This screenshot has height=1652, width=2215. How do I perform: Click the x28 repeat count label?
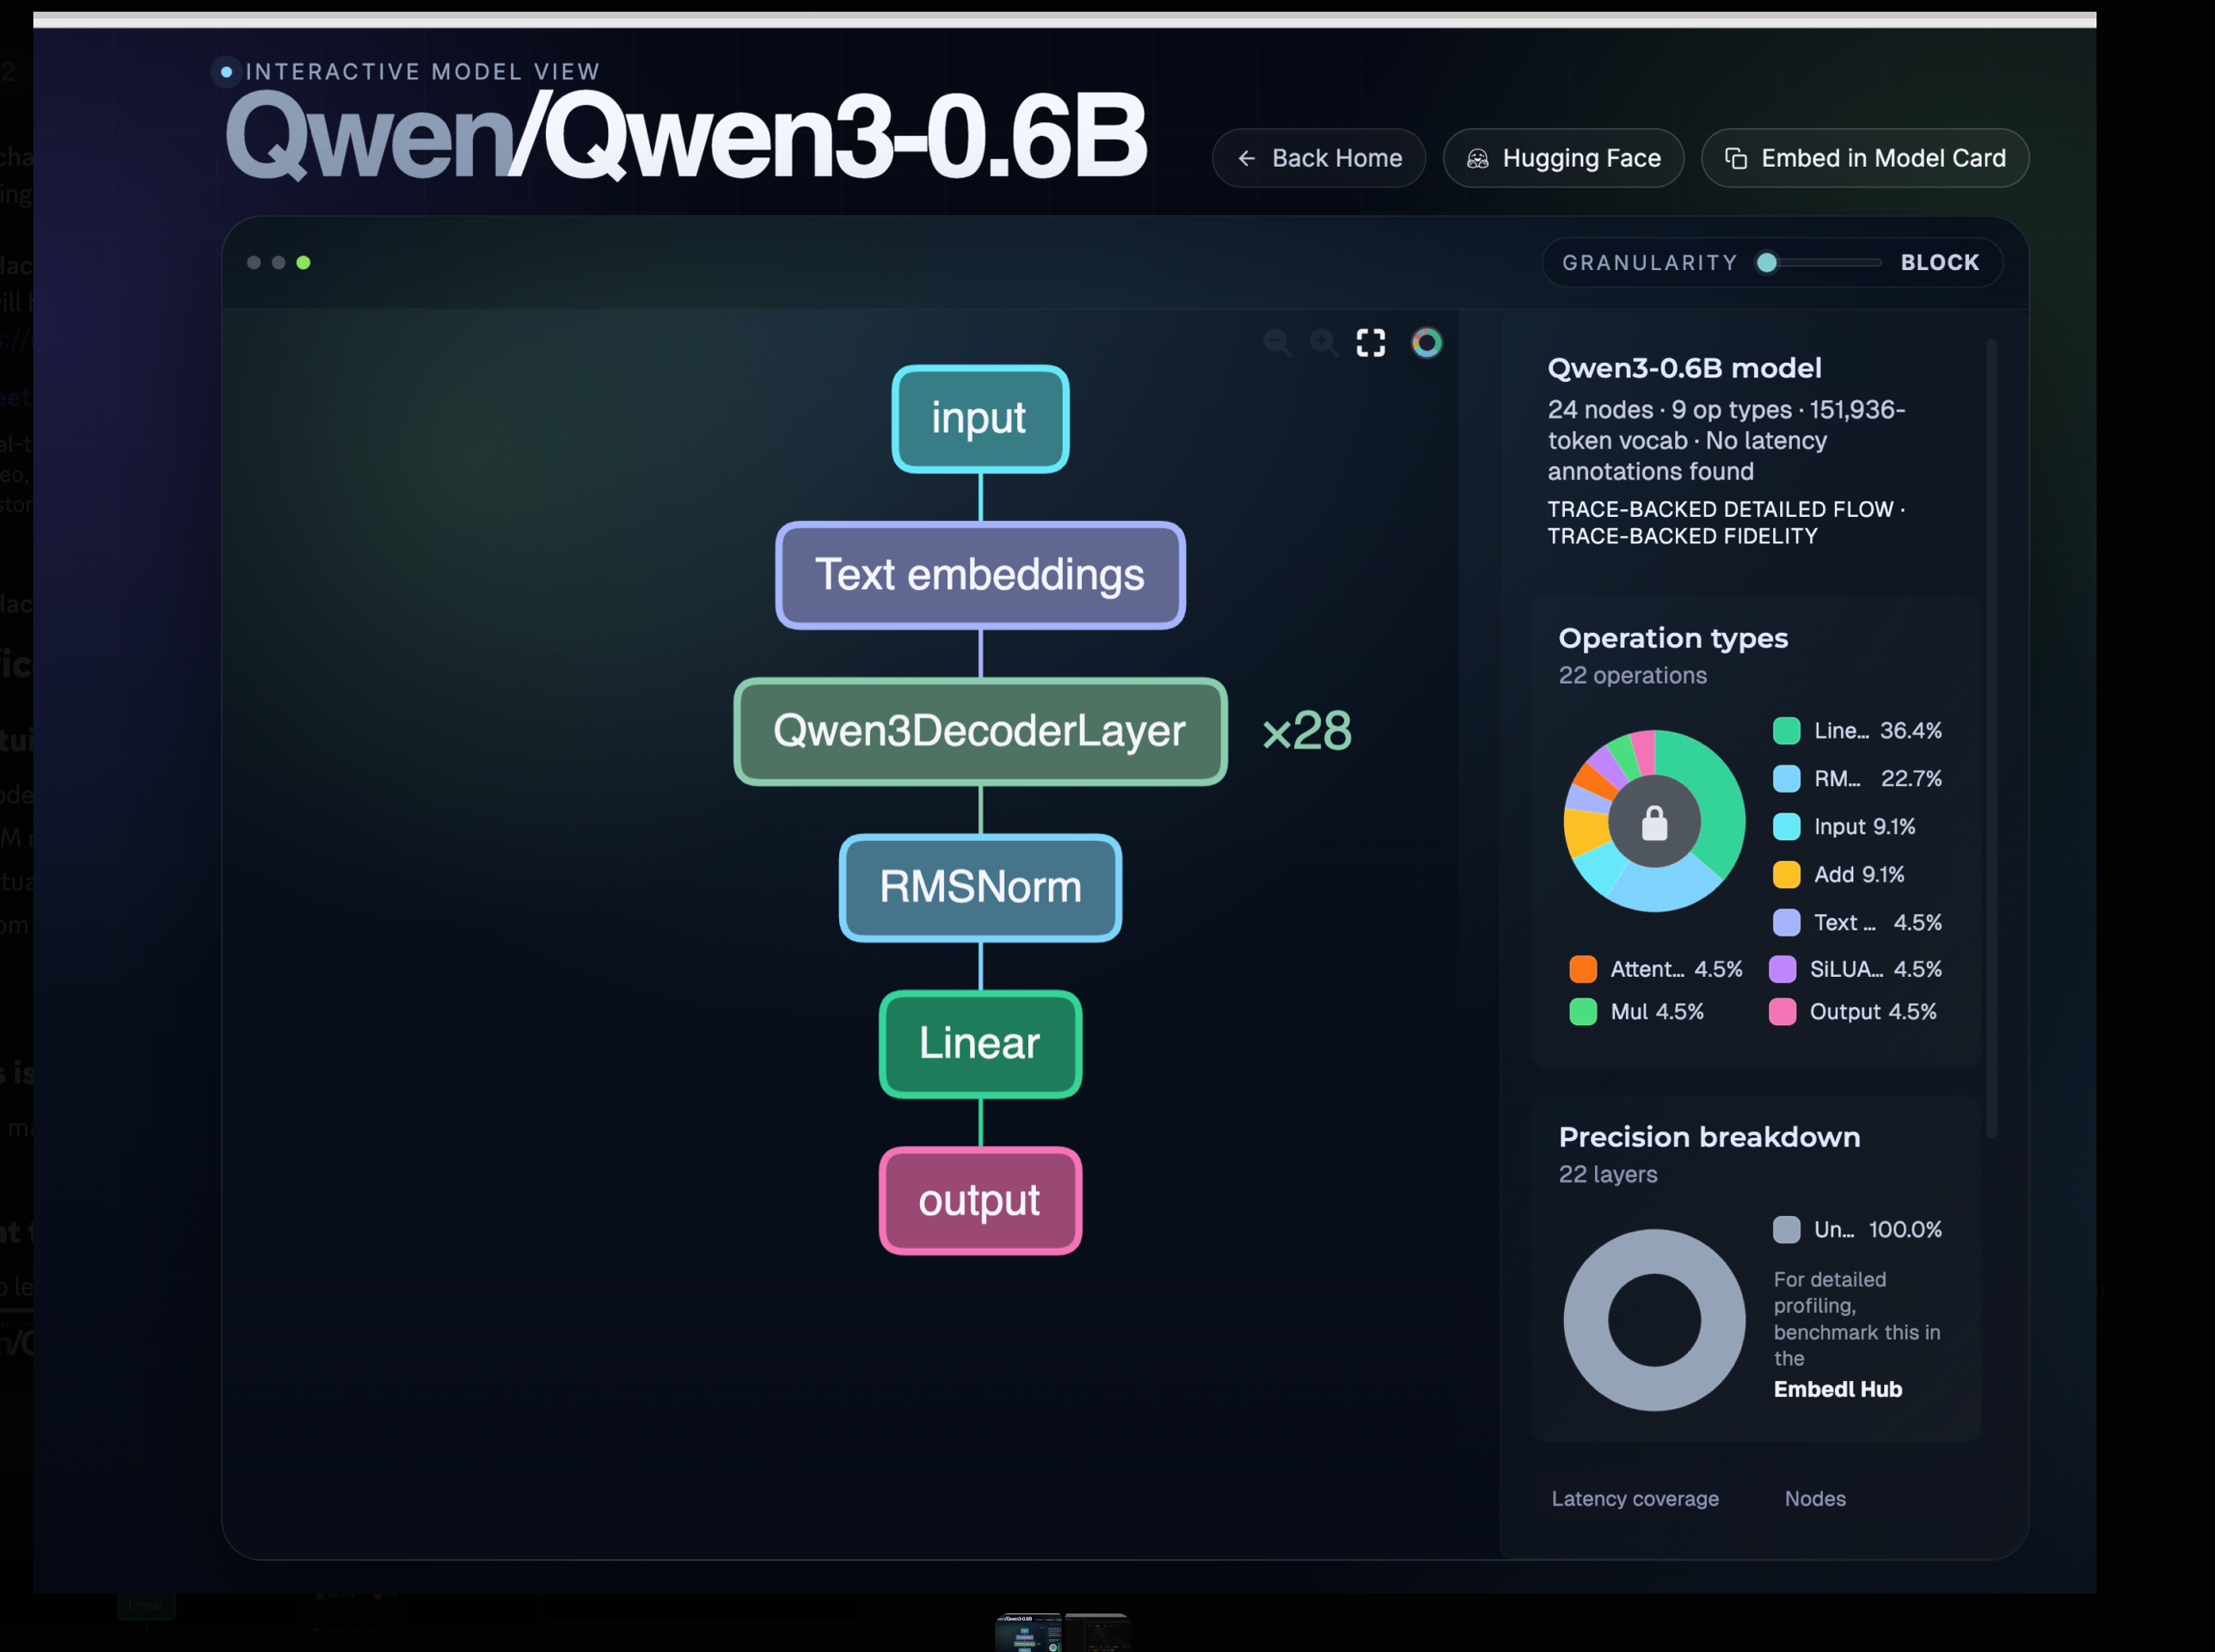point(1306,731)
